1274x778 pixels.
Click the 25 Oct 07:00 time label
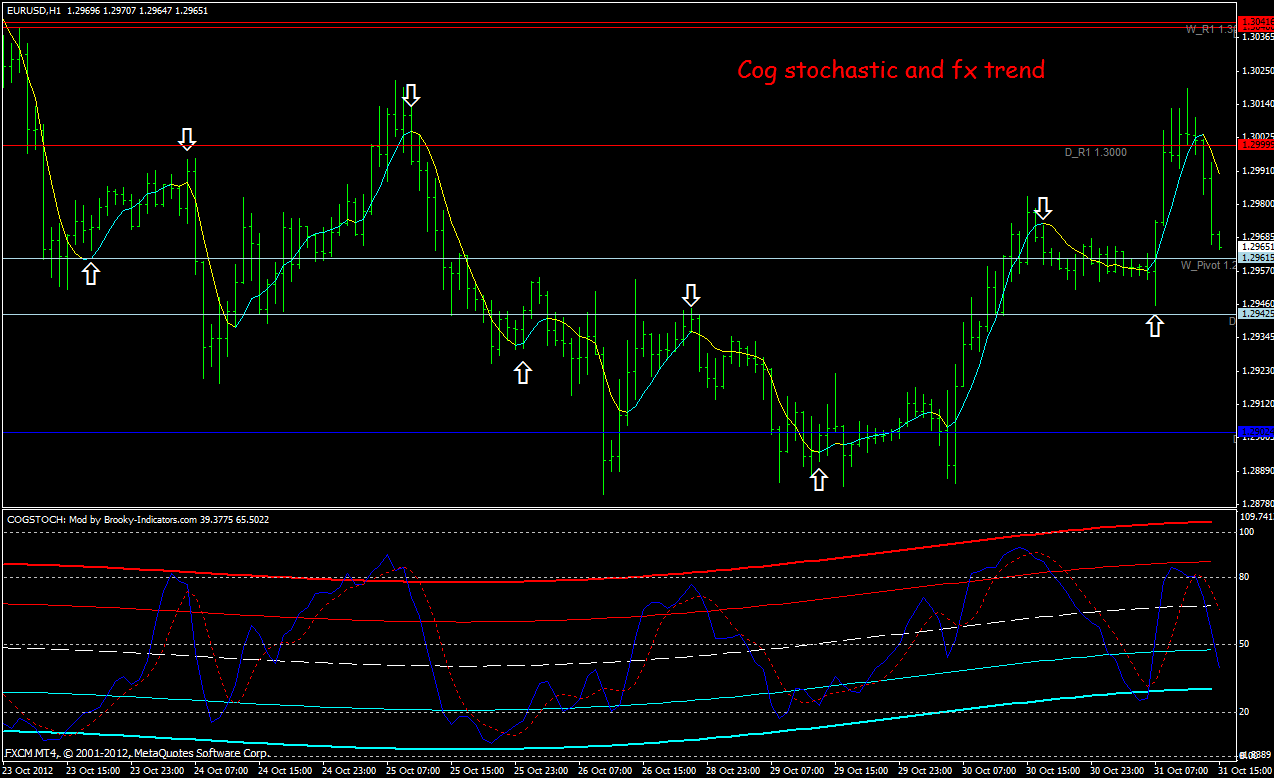pos(415,771)
